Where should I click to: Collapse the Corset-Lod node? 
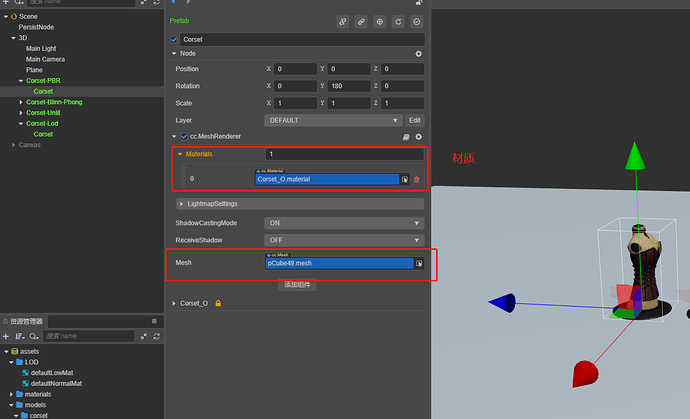click(21, 124)
